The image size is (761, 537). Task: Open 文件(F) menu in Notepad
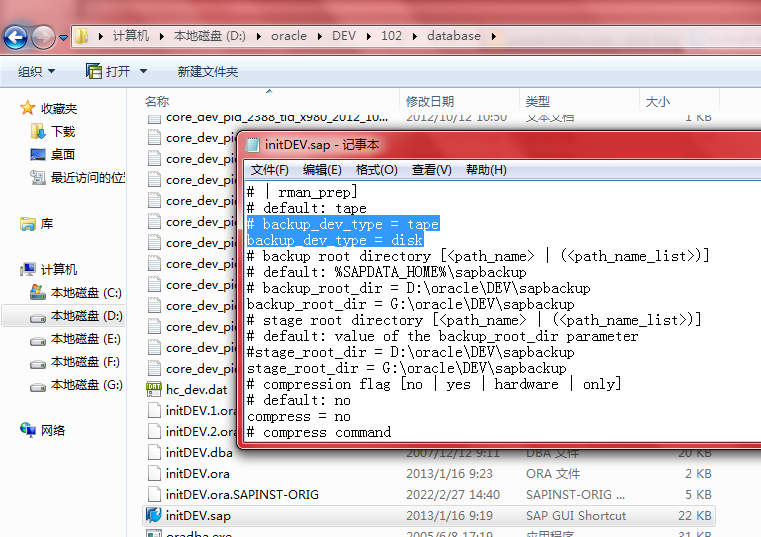click(x=269, y=170)
